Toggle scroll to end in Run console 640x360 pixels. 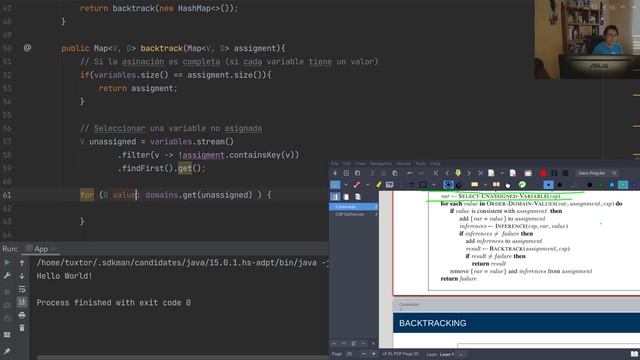pos(22,302)
